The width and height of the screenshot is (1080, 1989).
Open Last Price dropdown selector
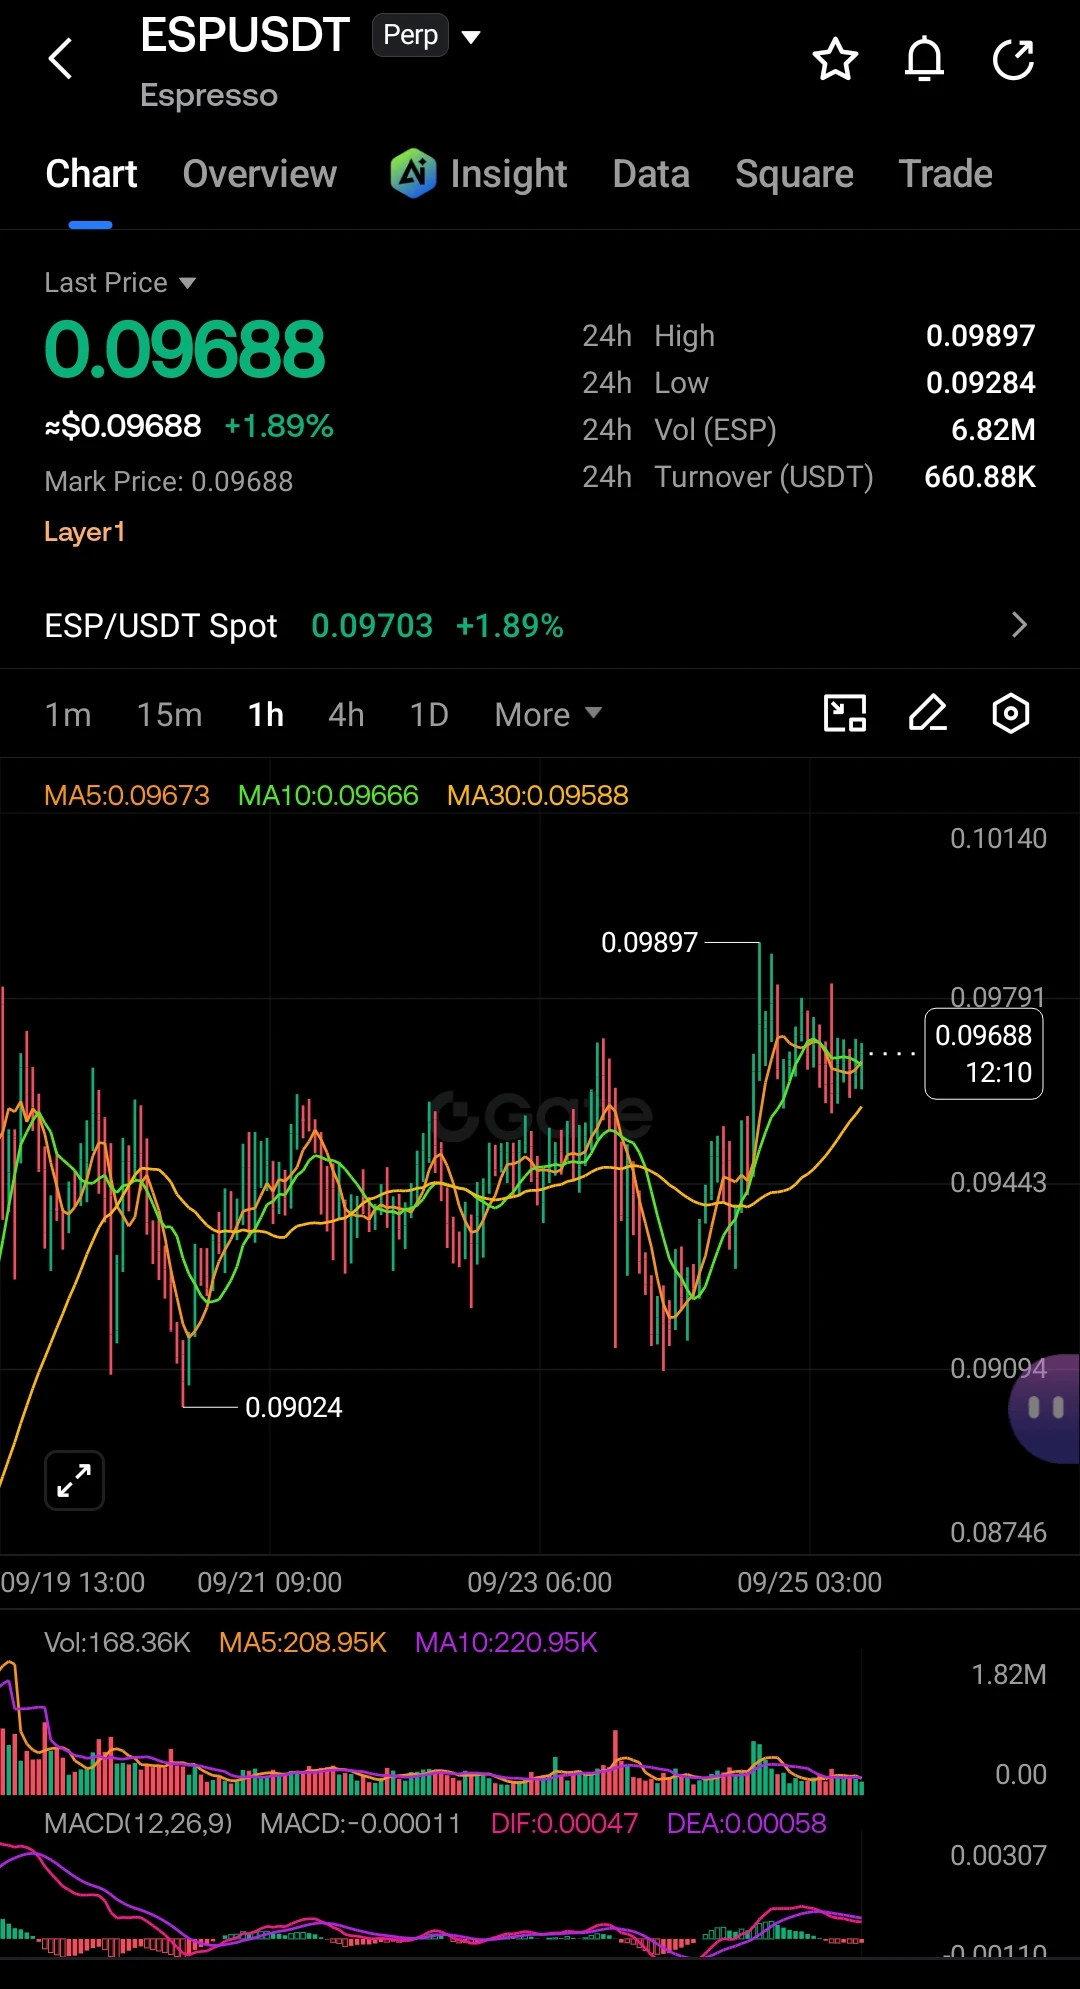pyautogui.click(x=120, y=283)
